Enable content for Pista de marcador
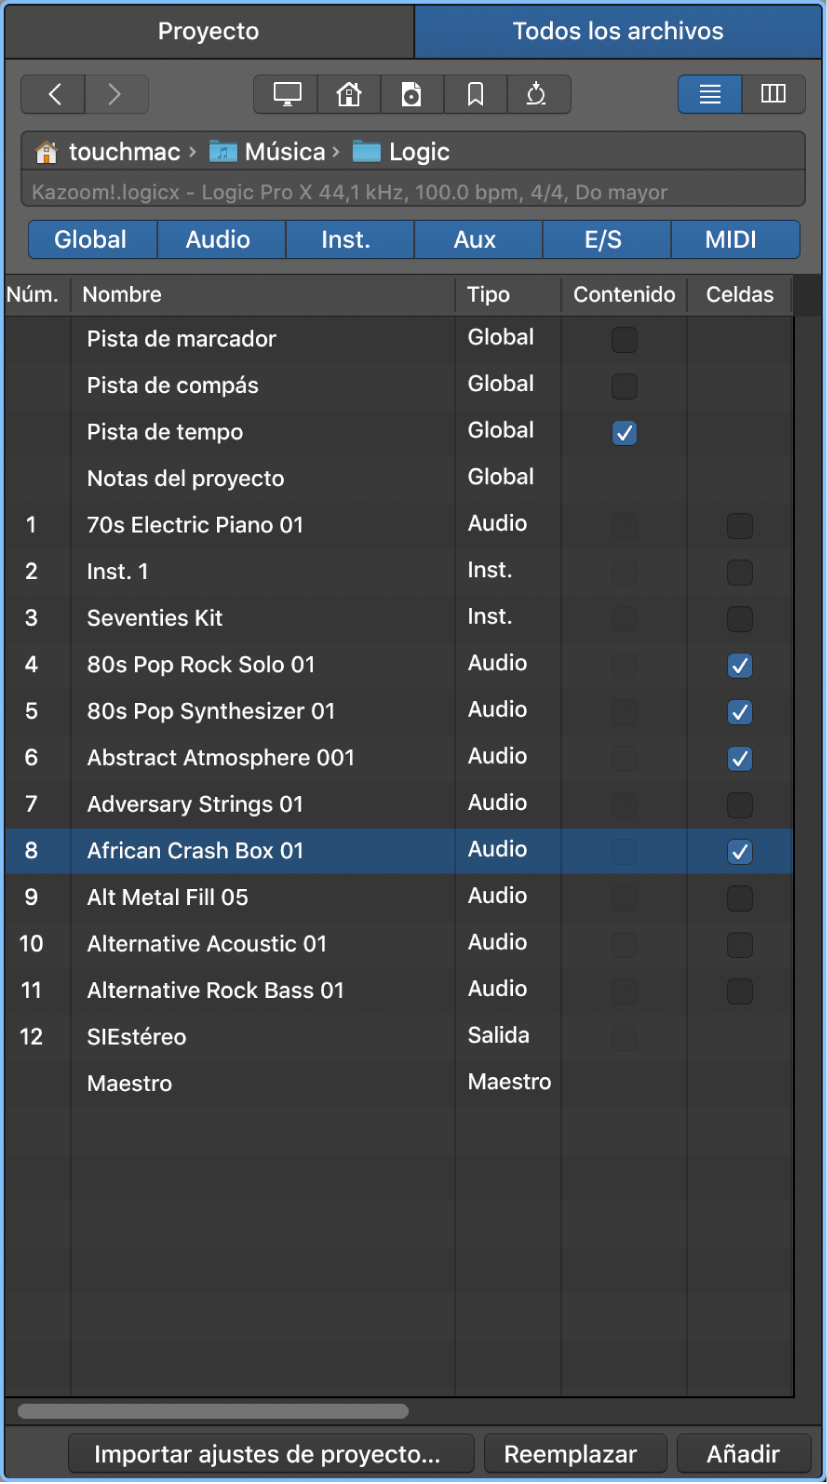The height and width of the screenshot is (1484, 827). pyautogui.click(x=624, y=340)
